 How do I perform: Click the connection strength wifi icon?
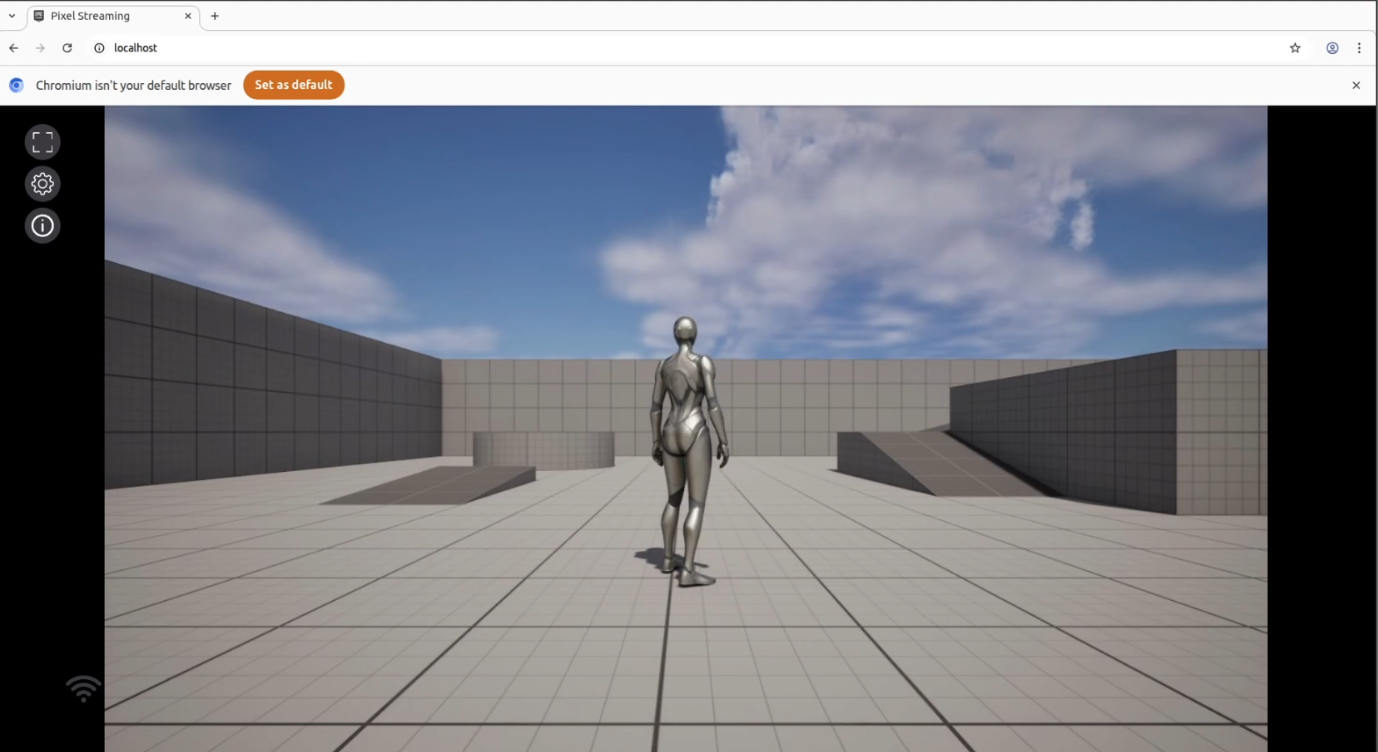tap(83, 688)
